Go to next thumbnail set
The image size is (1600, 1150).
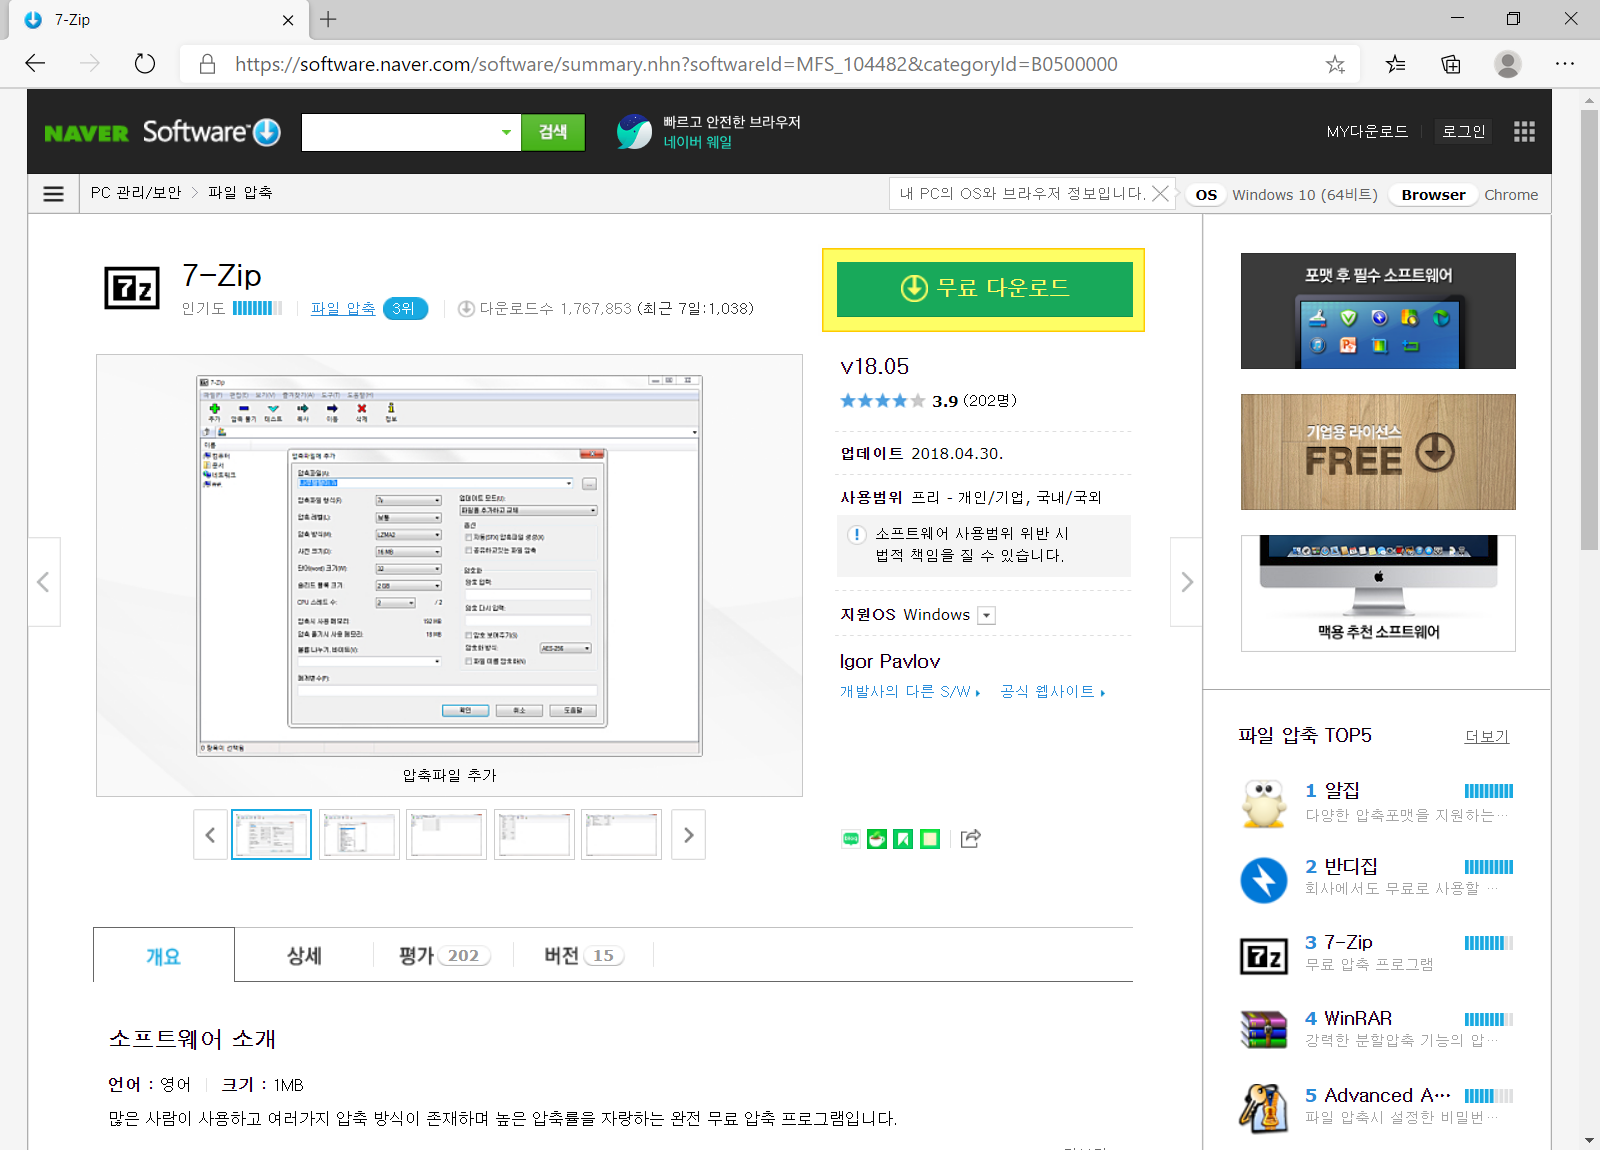coord(688,835)
